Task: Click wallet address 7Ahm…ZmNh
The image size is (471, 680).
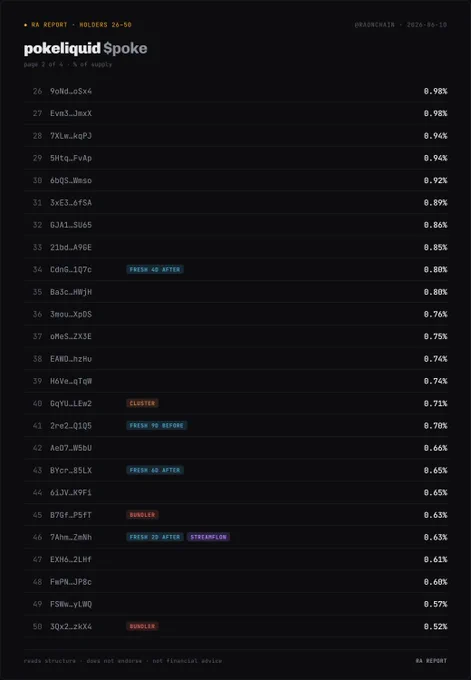Action: click(x=71, y=537)
